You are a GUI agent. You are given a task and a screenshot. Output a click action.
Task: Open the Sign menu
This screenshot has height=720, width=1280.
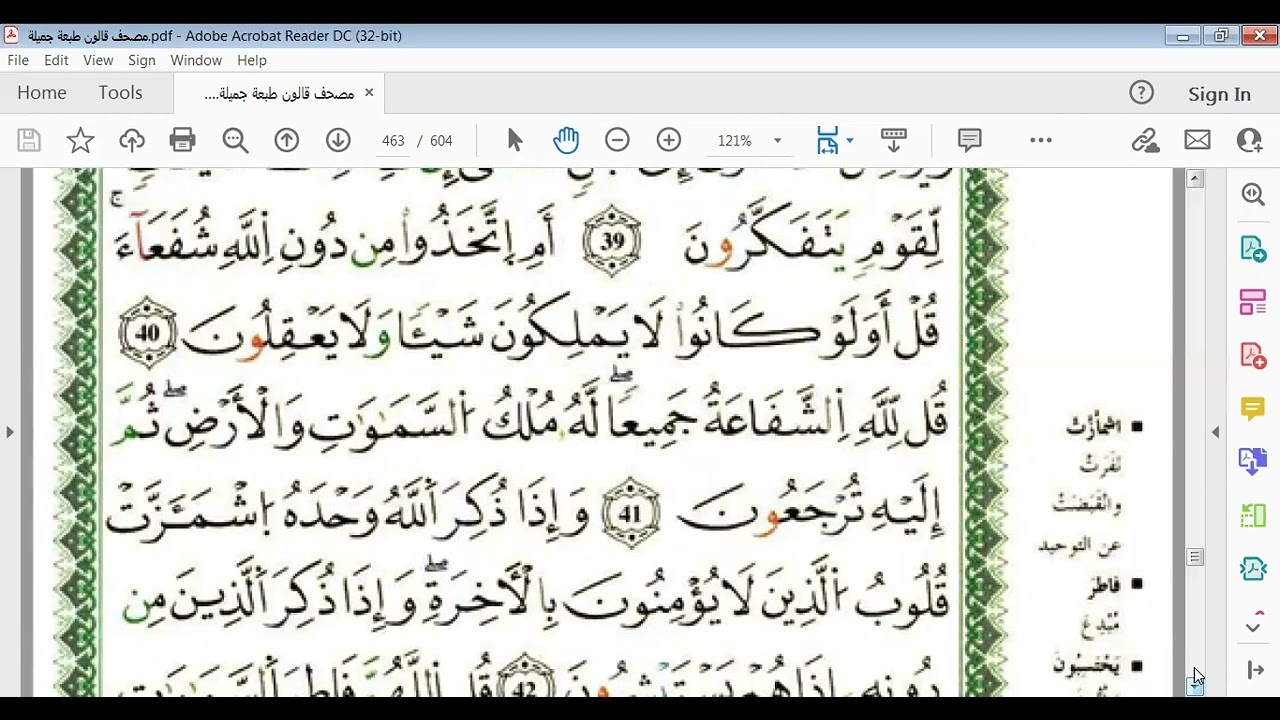tap(142, 60)
